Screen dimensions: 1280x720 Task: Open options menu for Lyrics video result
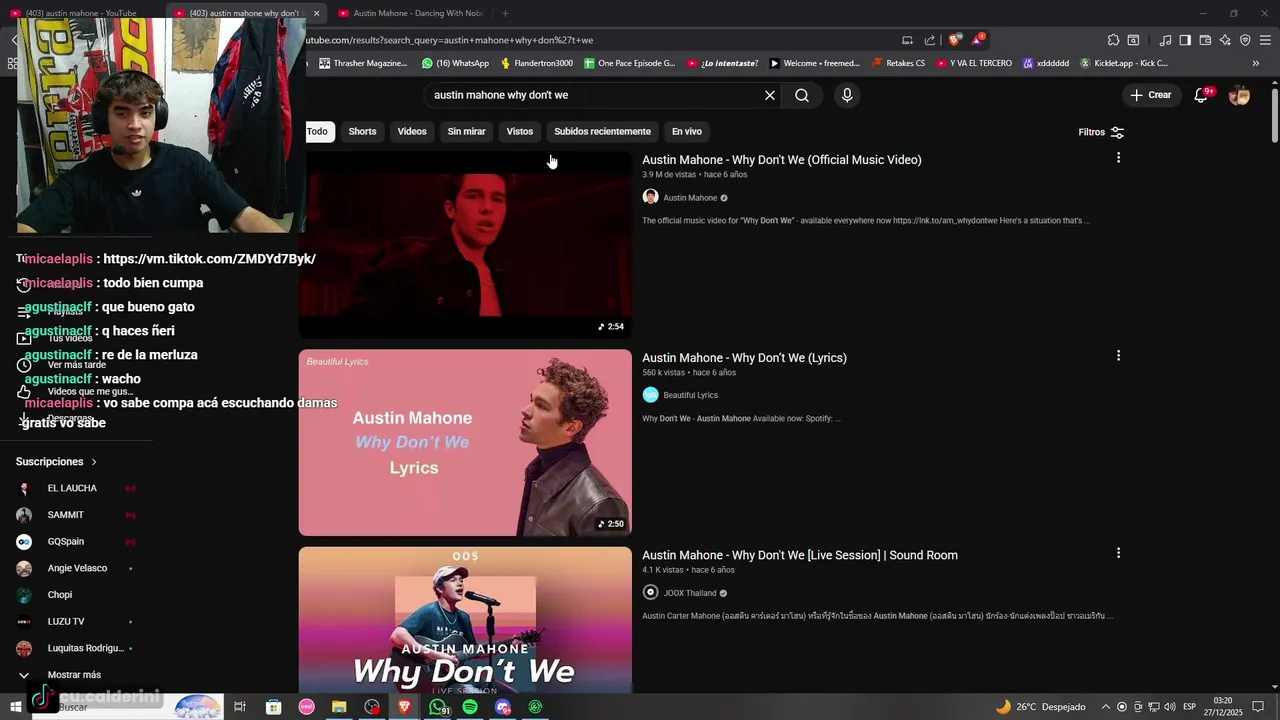[x=1118, y=356]
